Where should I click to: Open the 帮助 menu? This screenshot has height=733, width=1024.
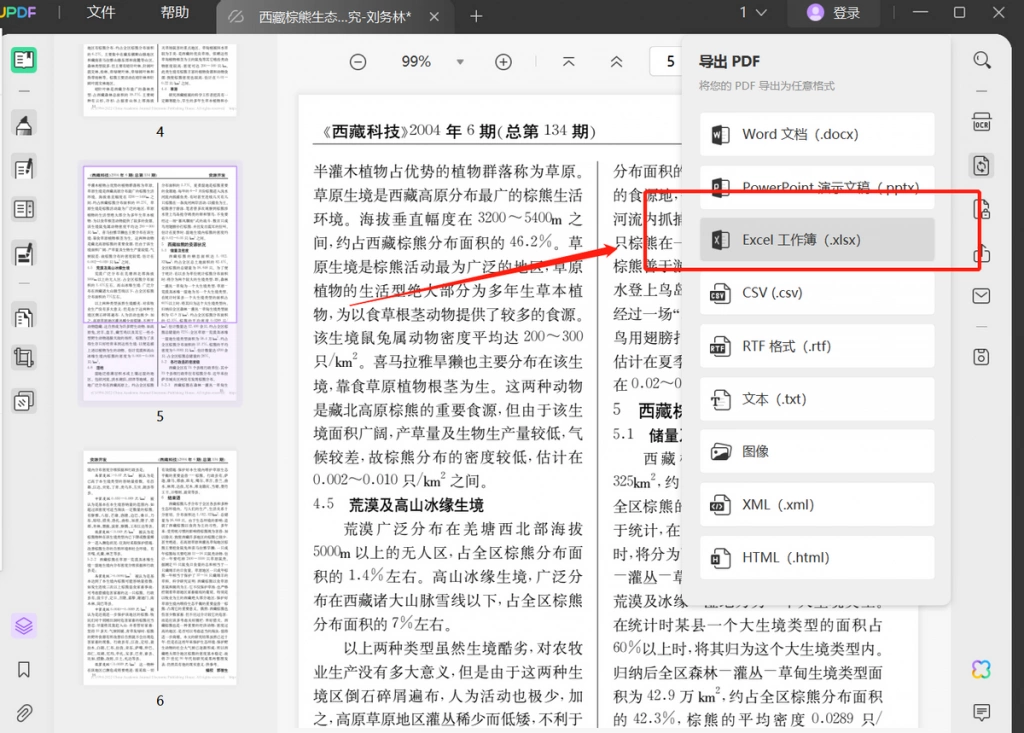click(174, 12)
